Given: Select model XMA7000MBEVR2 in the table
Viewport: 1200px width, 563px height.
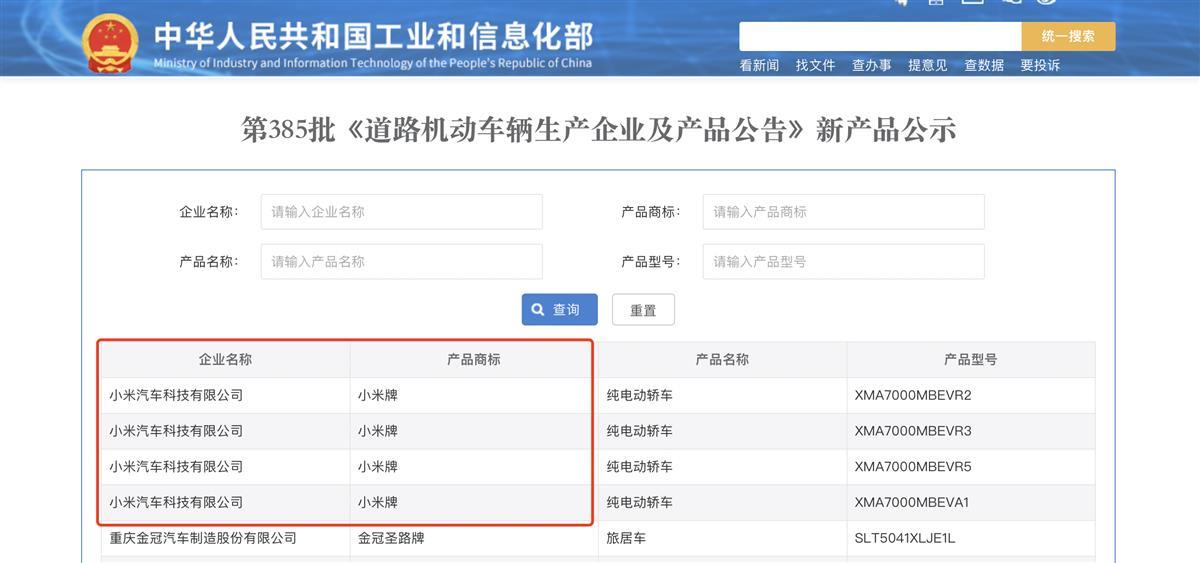Looking at the screenshot, I should tap(912, 395).
